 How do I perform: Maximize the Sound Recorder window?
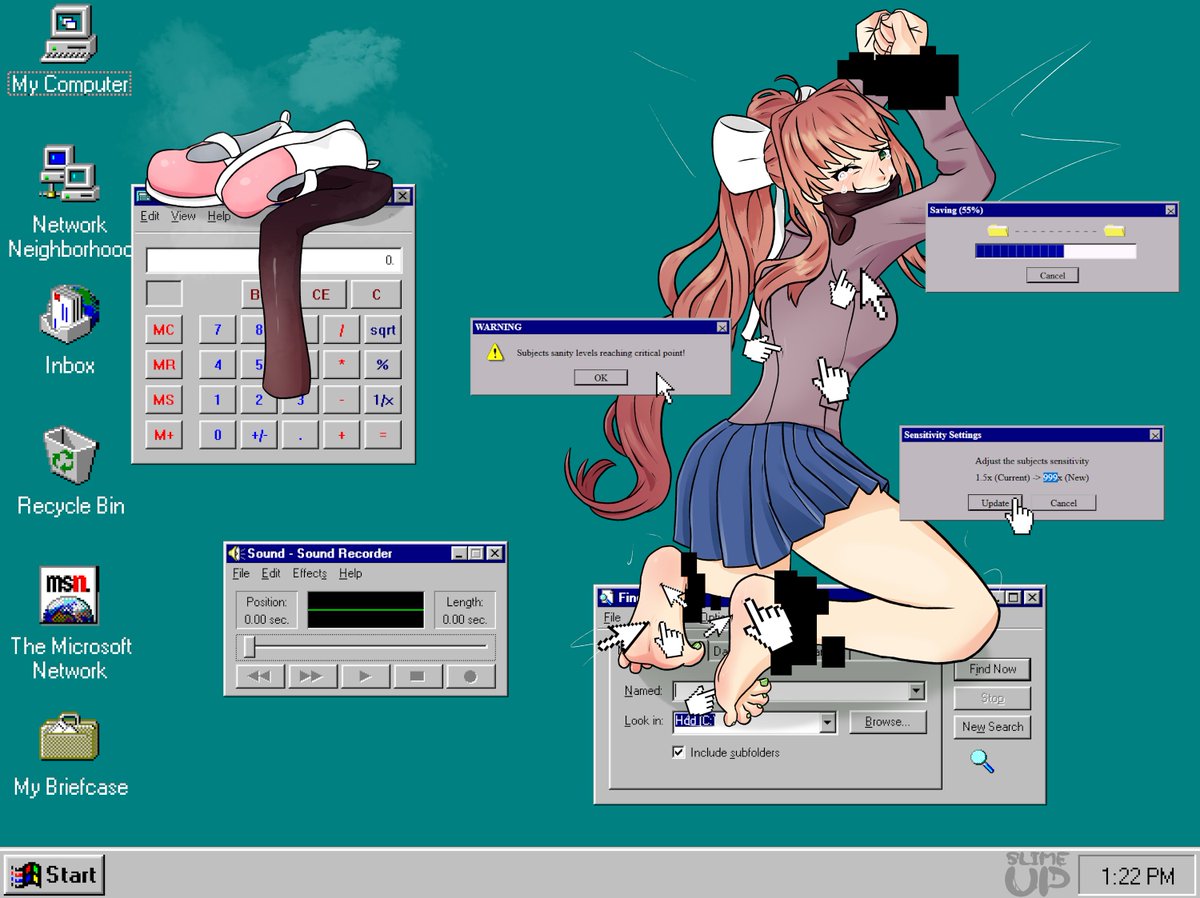(x=476, y=553)
